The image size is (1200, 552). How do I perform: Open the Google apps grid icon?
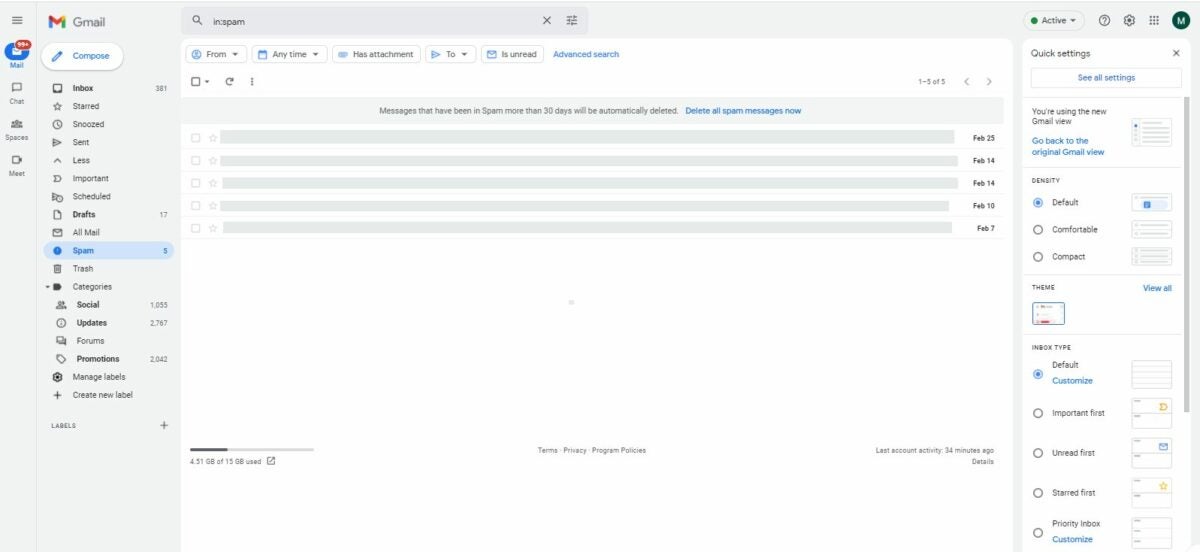[x=1154, y=20]
